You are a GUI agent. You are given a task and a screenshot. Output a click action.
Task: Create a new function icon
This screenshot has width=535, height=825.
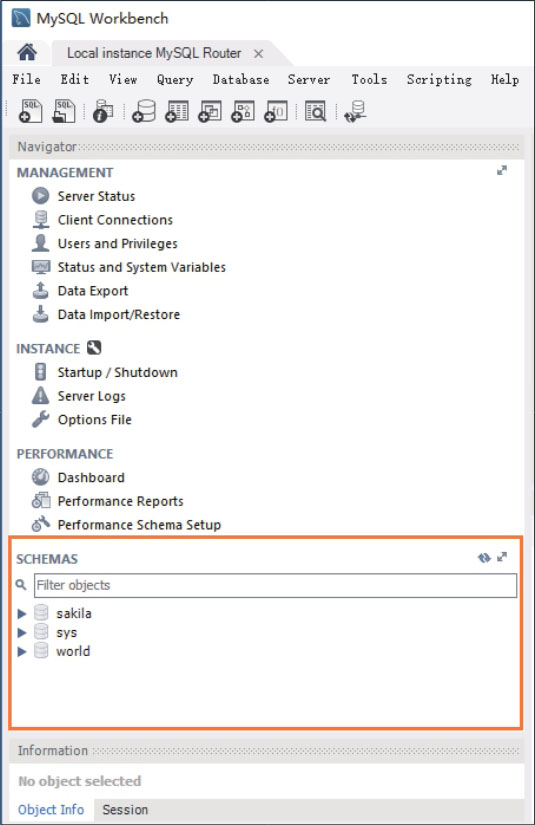276,111
